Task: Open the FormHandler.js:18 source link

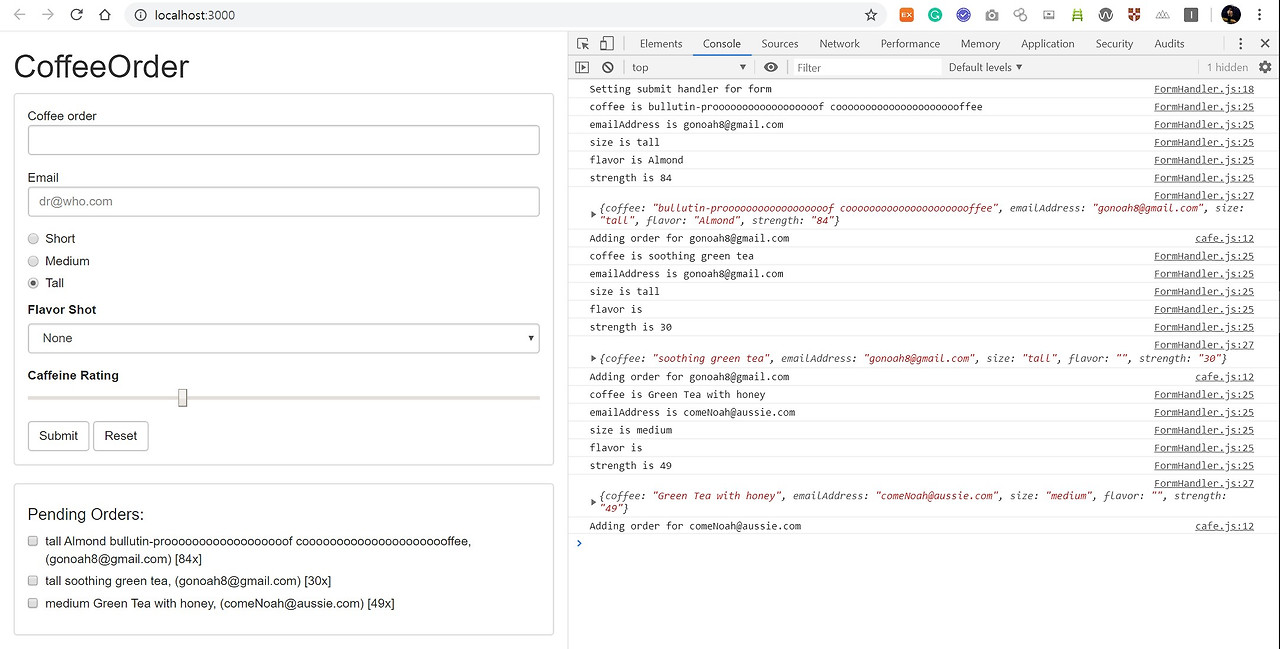Action: 1204,89
